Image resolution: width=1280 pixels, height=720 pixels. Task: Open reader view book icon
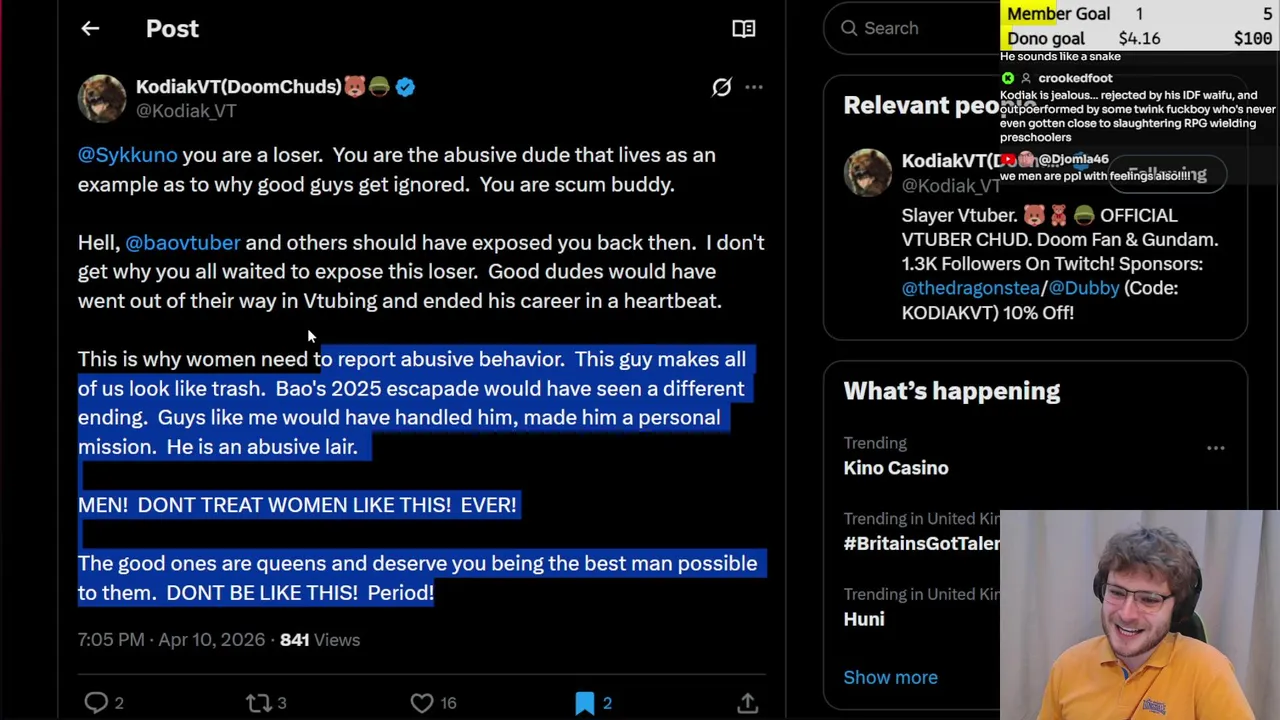pos(743,29)
